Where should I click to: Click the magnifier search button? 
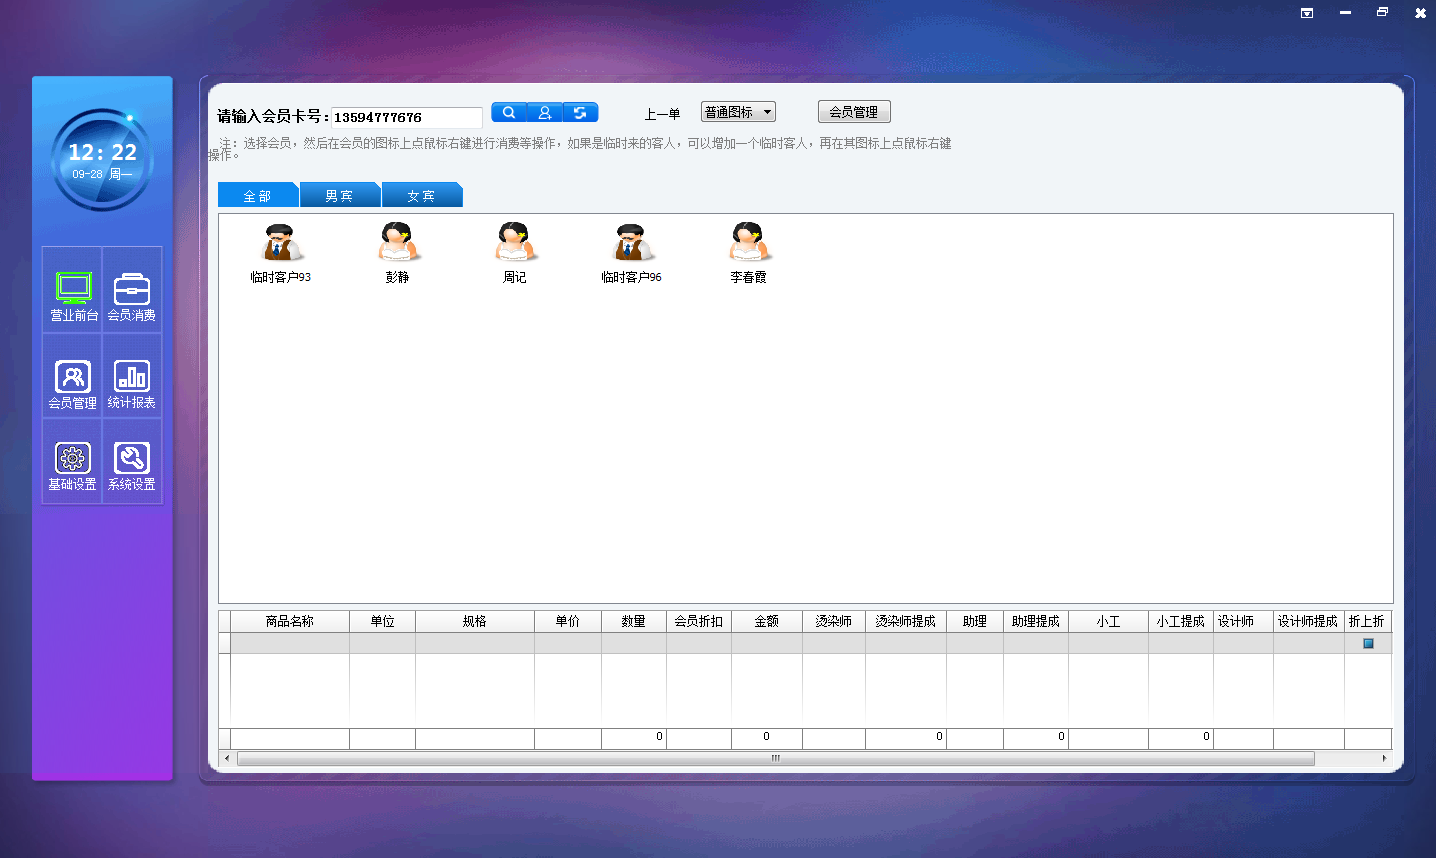pyautogui.click(x=509, y=113)
